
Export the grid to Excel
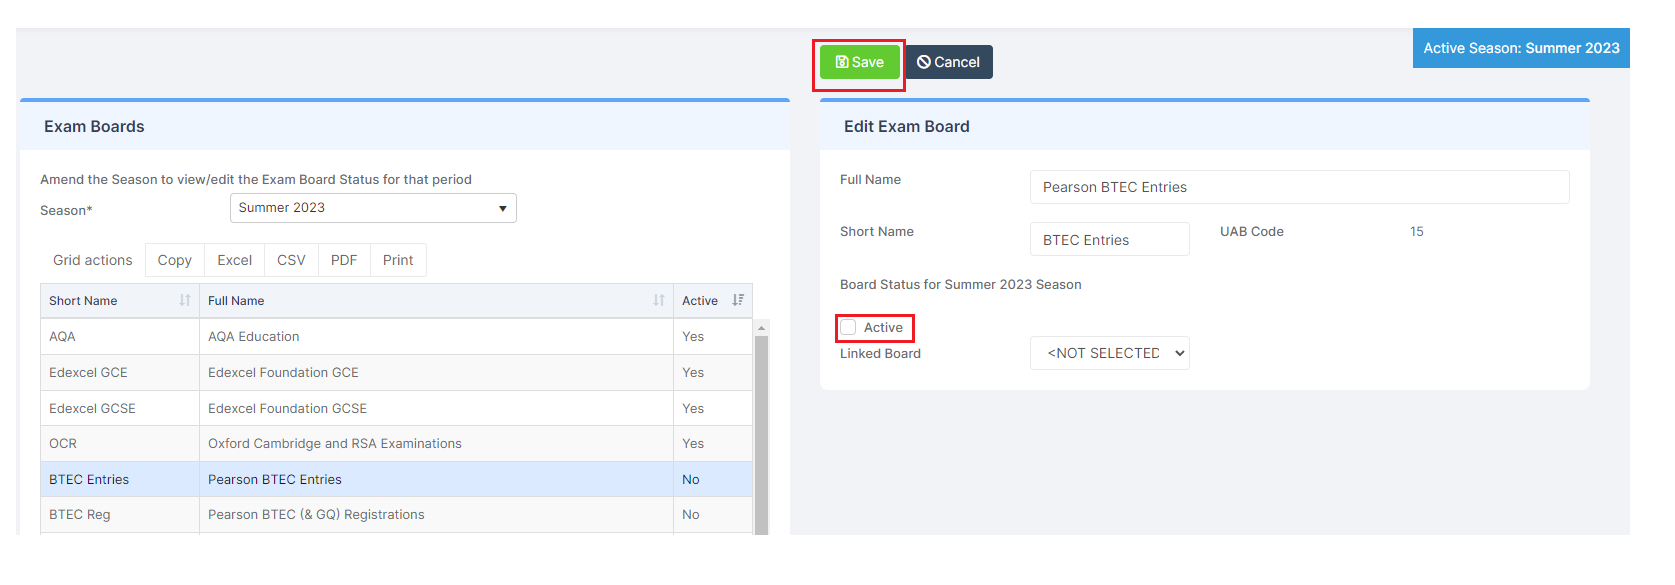pos(234,260)
